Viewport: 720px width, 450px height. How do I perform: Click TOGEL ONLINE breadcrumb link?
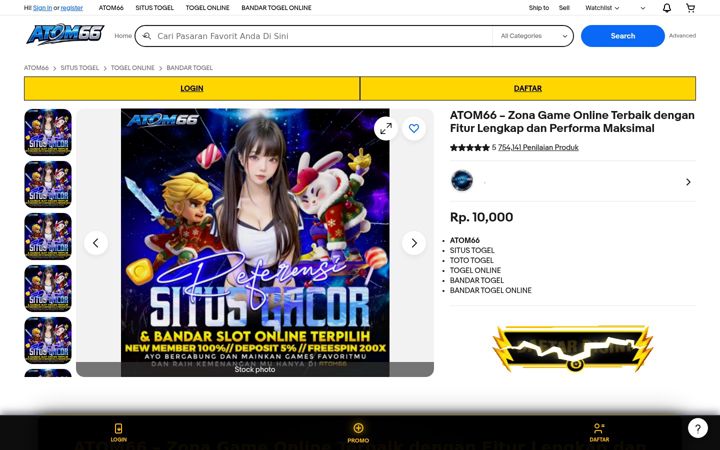133,68
